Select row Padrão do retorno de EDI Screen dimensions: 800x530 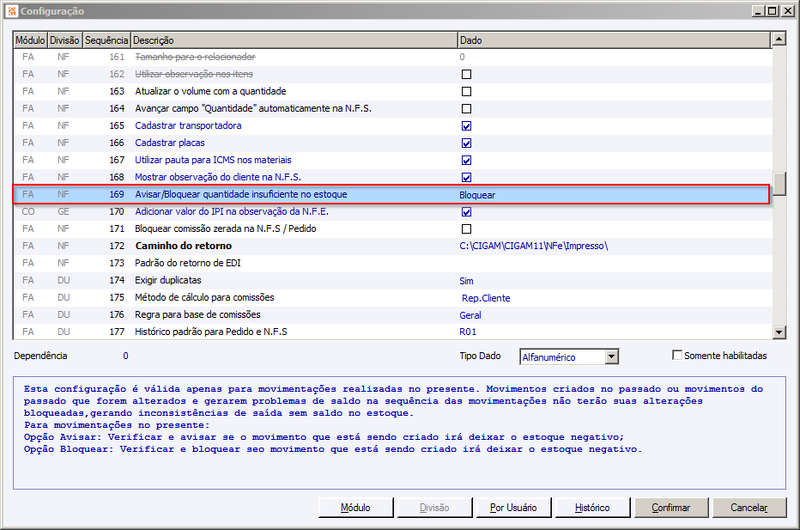point(391,263)
